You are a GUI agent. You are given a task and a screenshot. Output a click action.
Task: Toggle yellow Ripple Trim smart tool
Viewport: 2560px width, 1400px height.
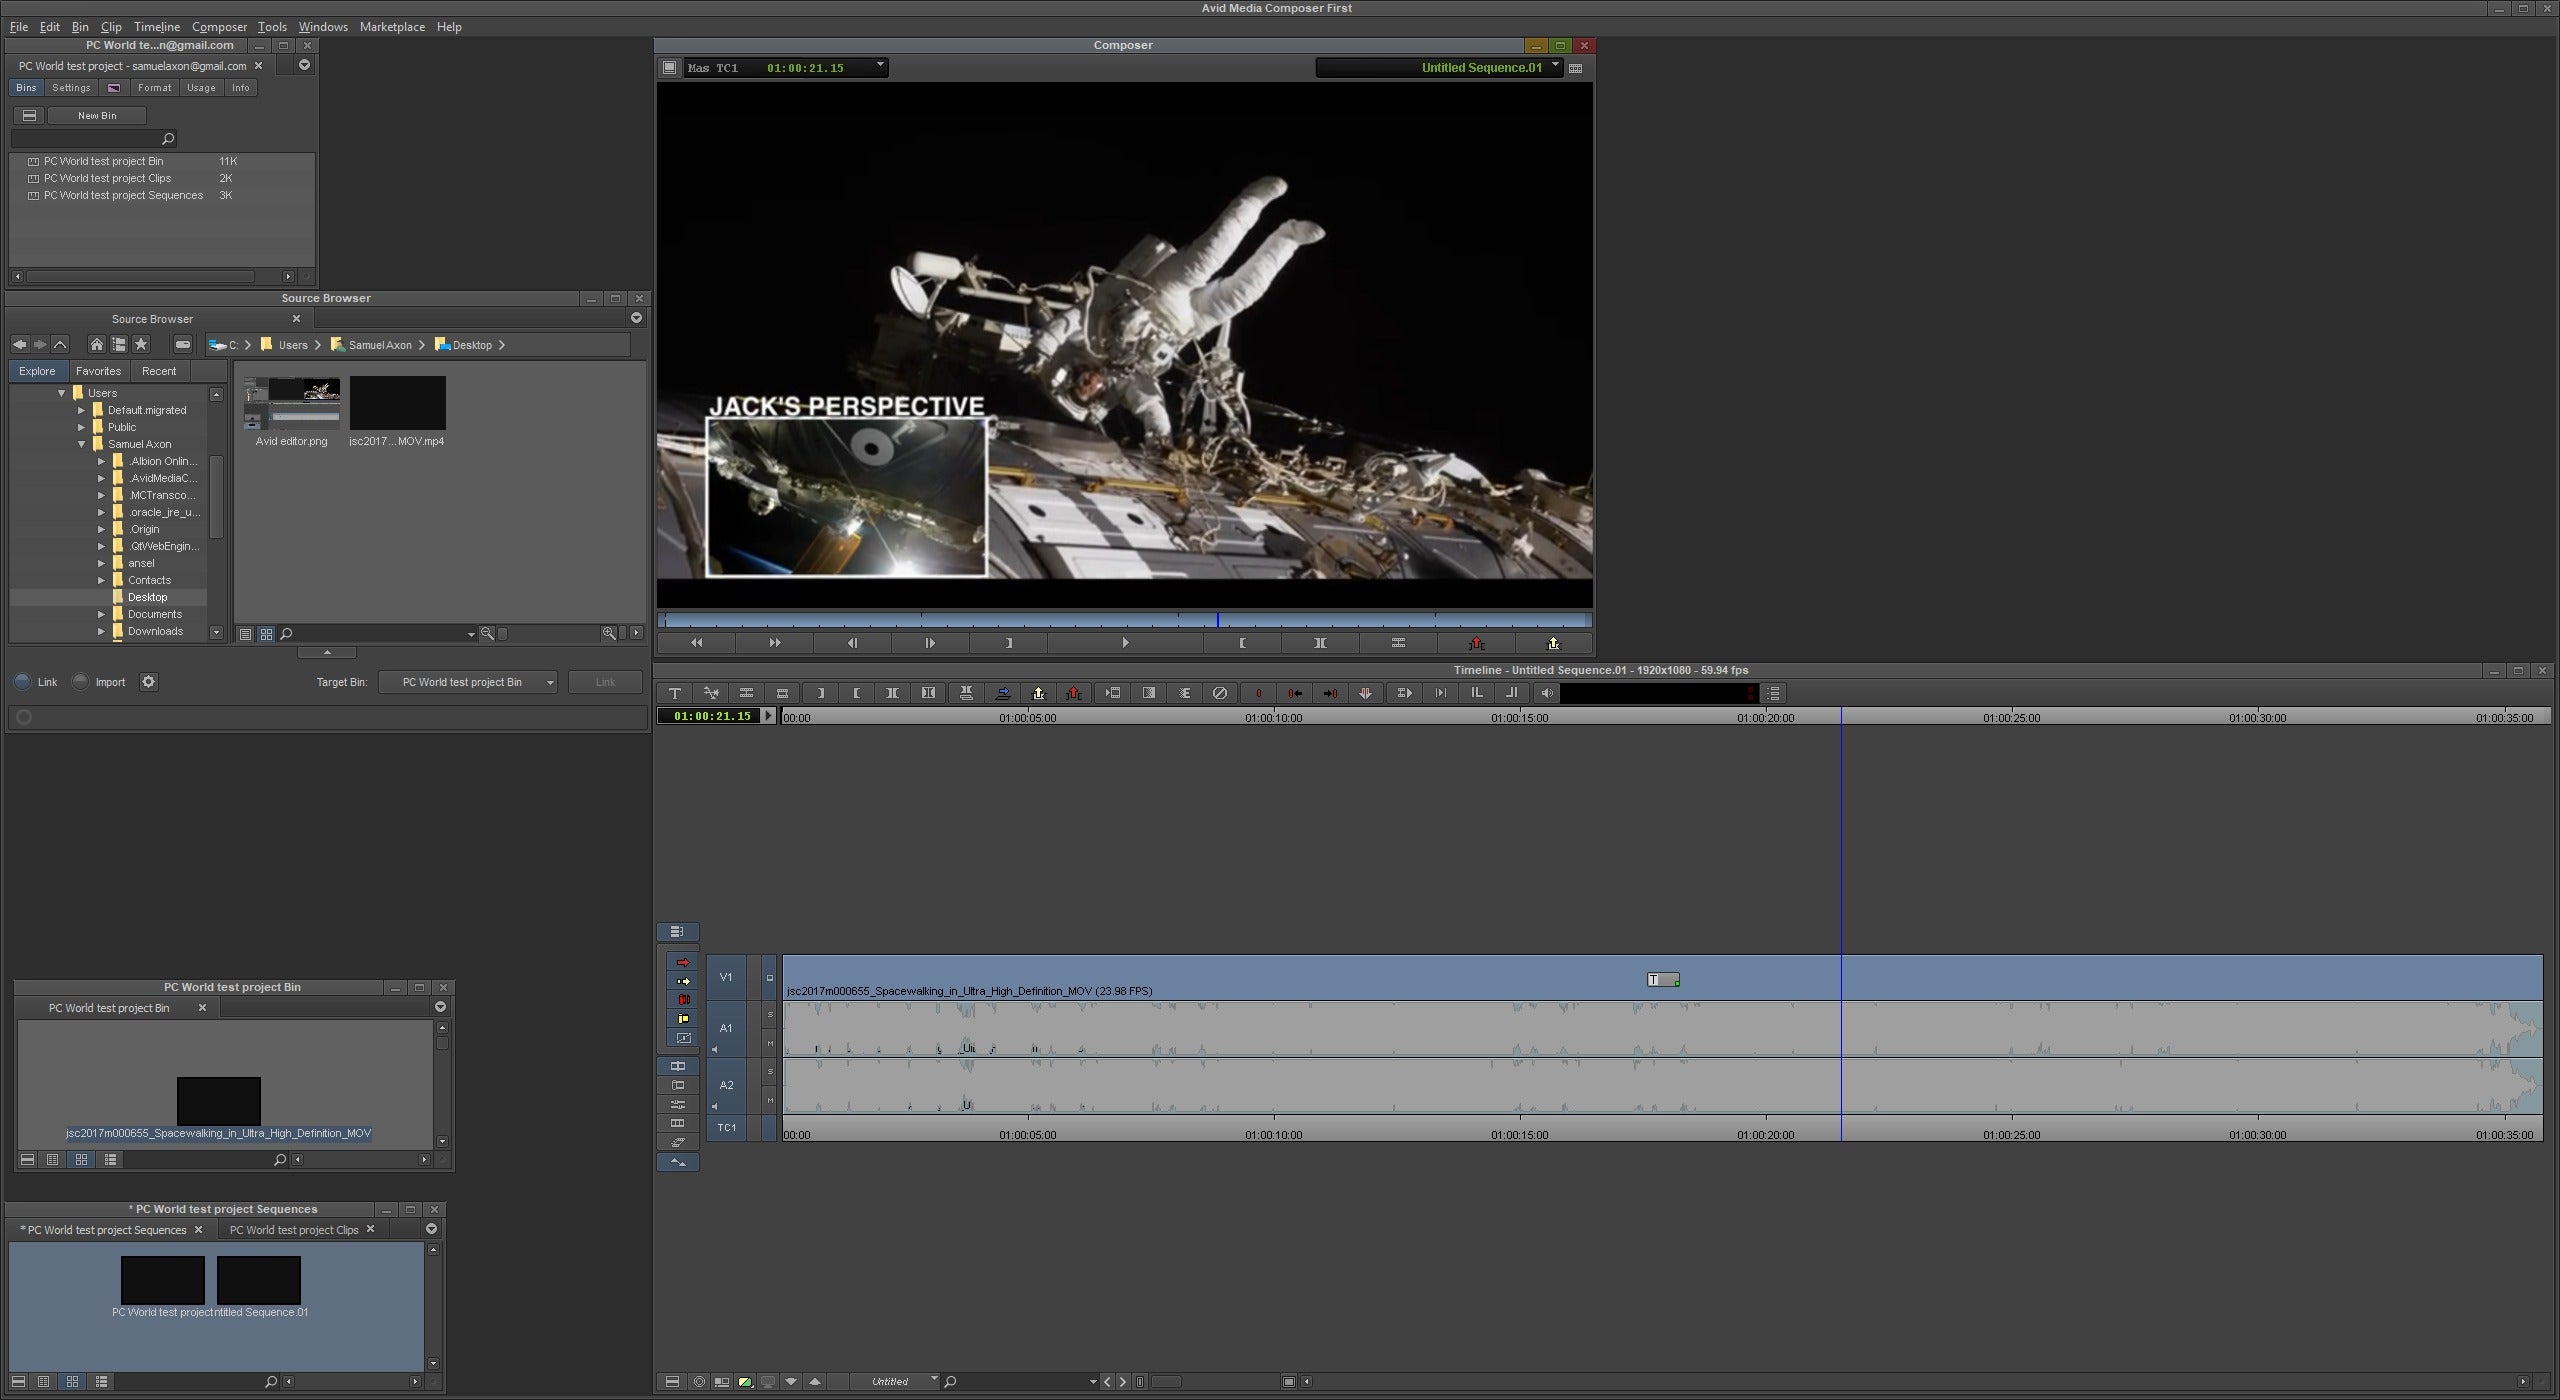[683, 1019]
